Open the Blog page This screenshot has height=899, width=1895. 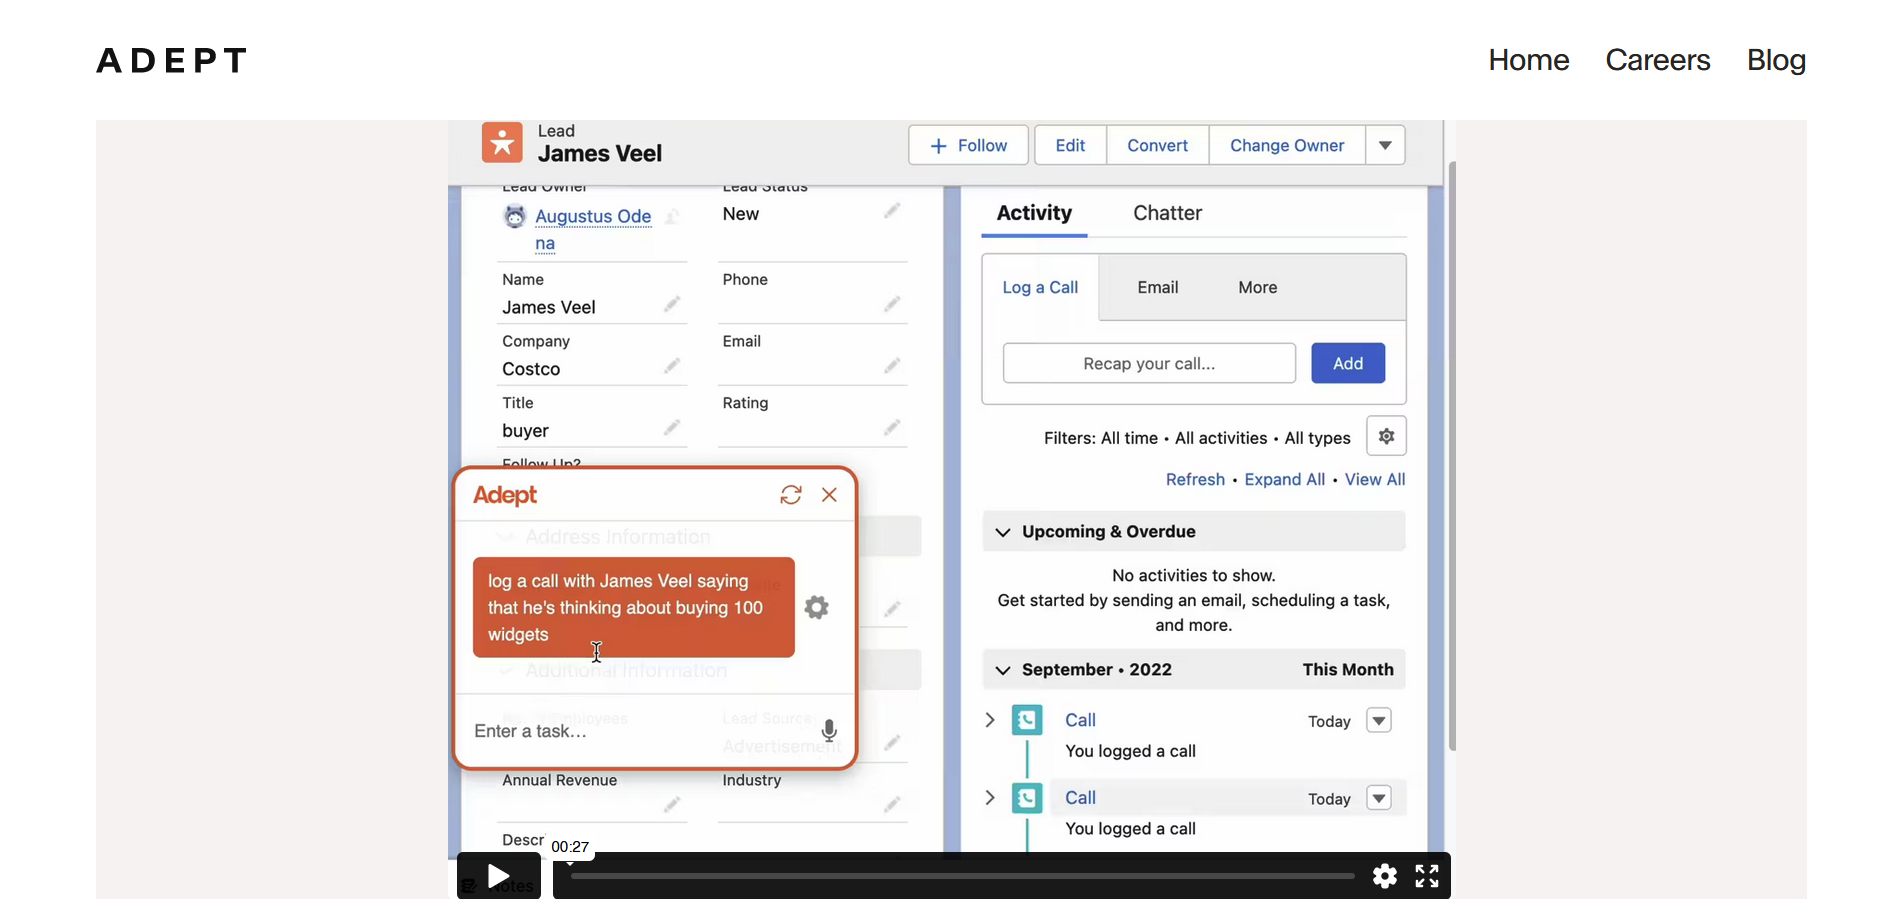point(1776,60)
